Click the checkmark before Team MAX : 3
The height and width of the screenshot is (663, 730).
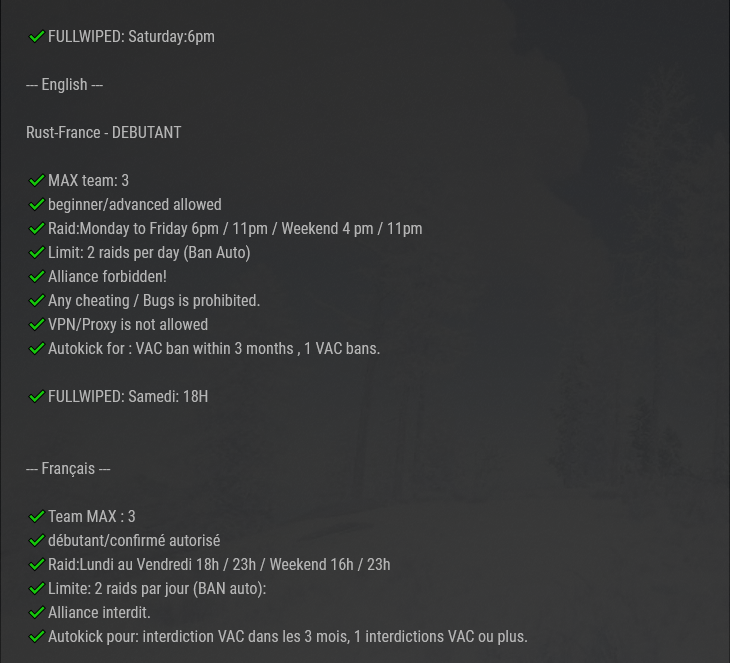pos(36,516)
